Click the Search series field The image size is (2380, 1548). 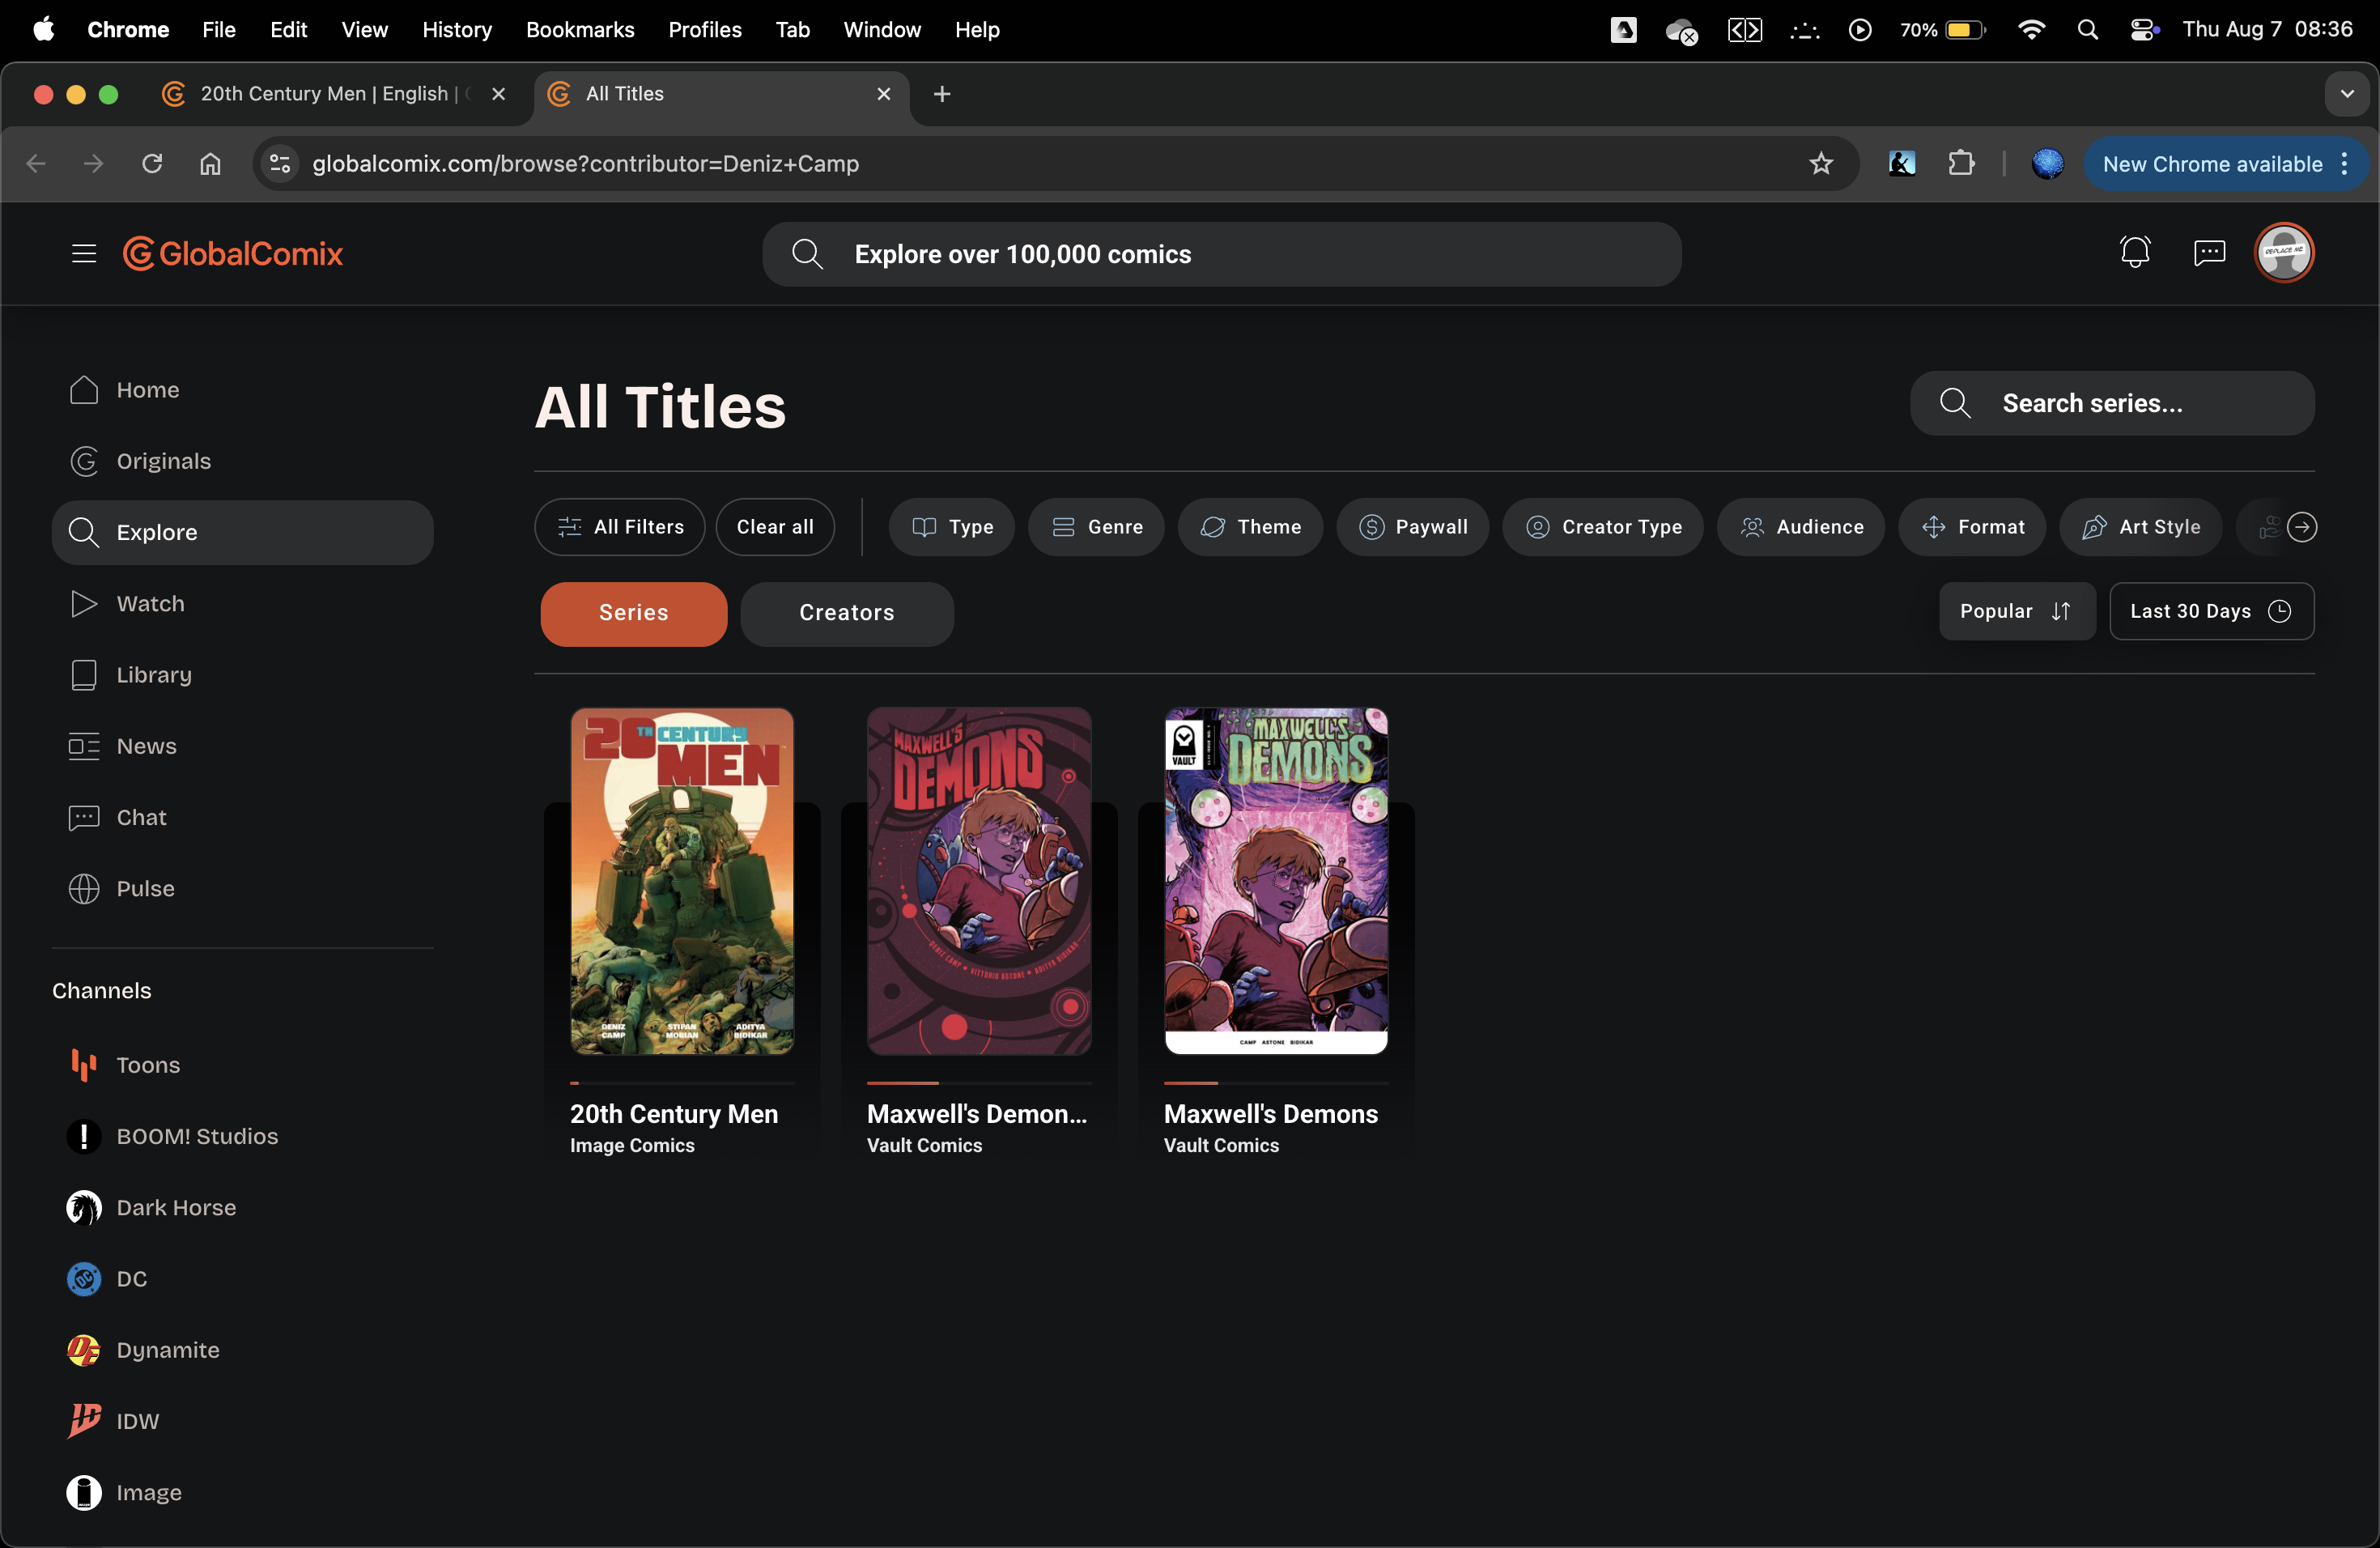[x=2112, y=403]
